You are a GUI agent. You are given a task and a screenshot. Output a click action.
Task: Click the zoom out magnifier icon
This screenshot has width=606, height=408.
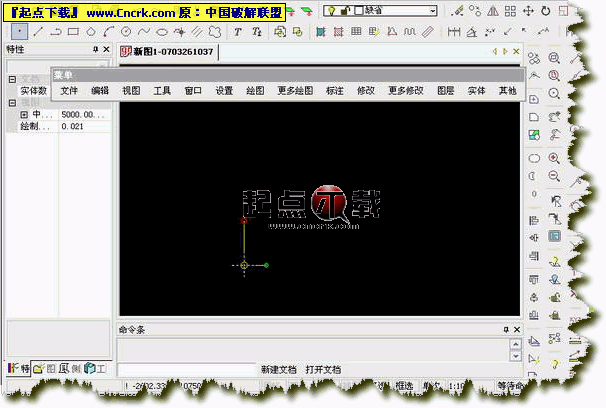coord(554,176)
